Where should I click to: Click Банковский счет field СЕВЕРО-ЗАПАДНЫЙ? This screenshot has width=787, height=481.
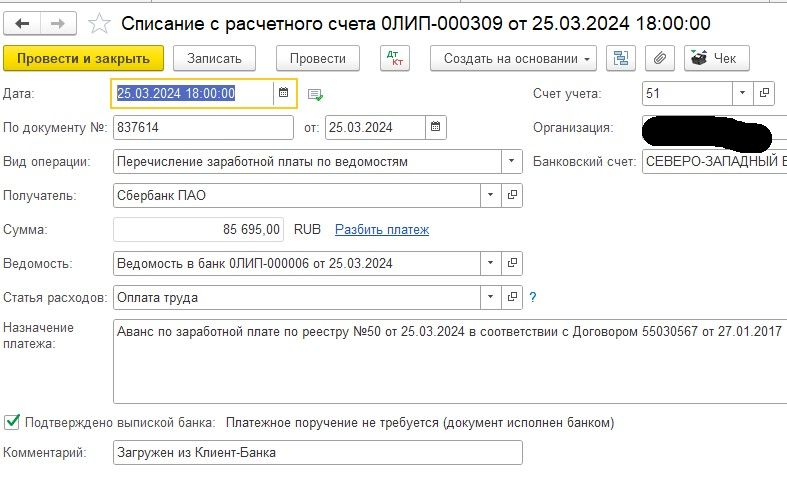tap(715, 161)
